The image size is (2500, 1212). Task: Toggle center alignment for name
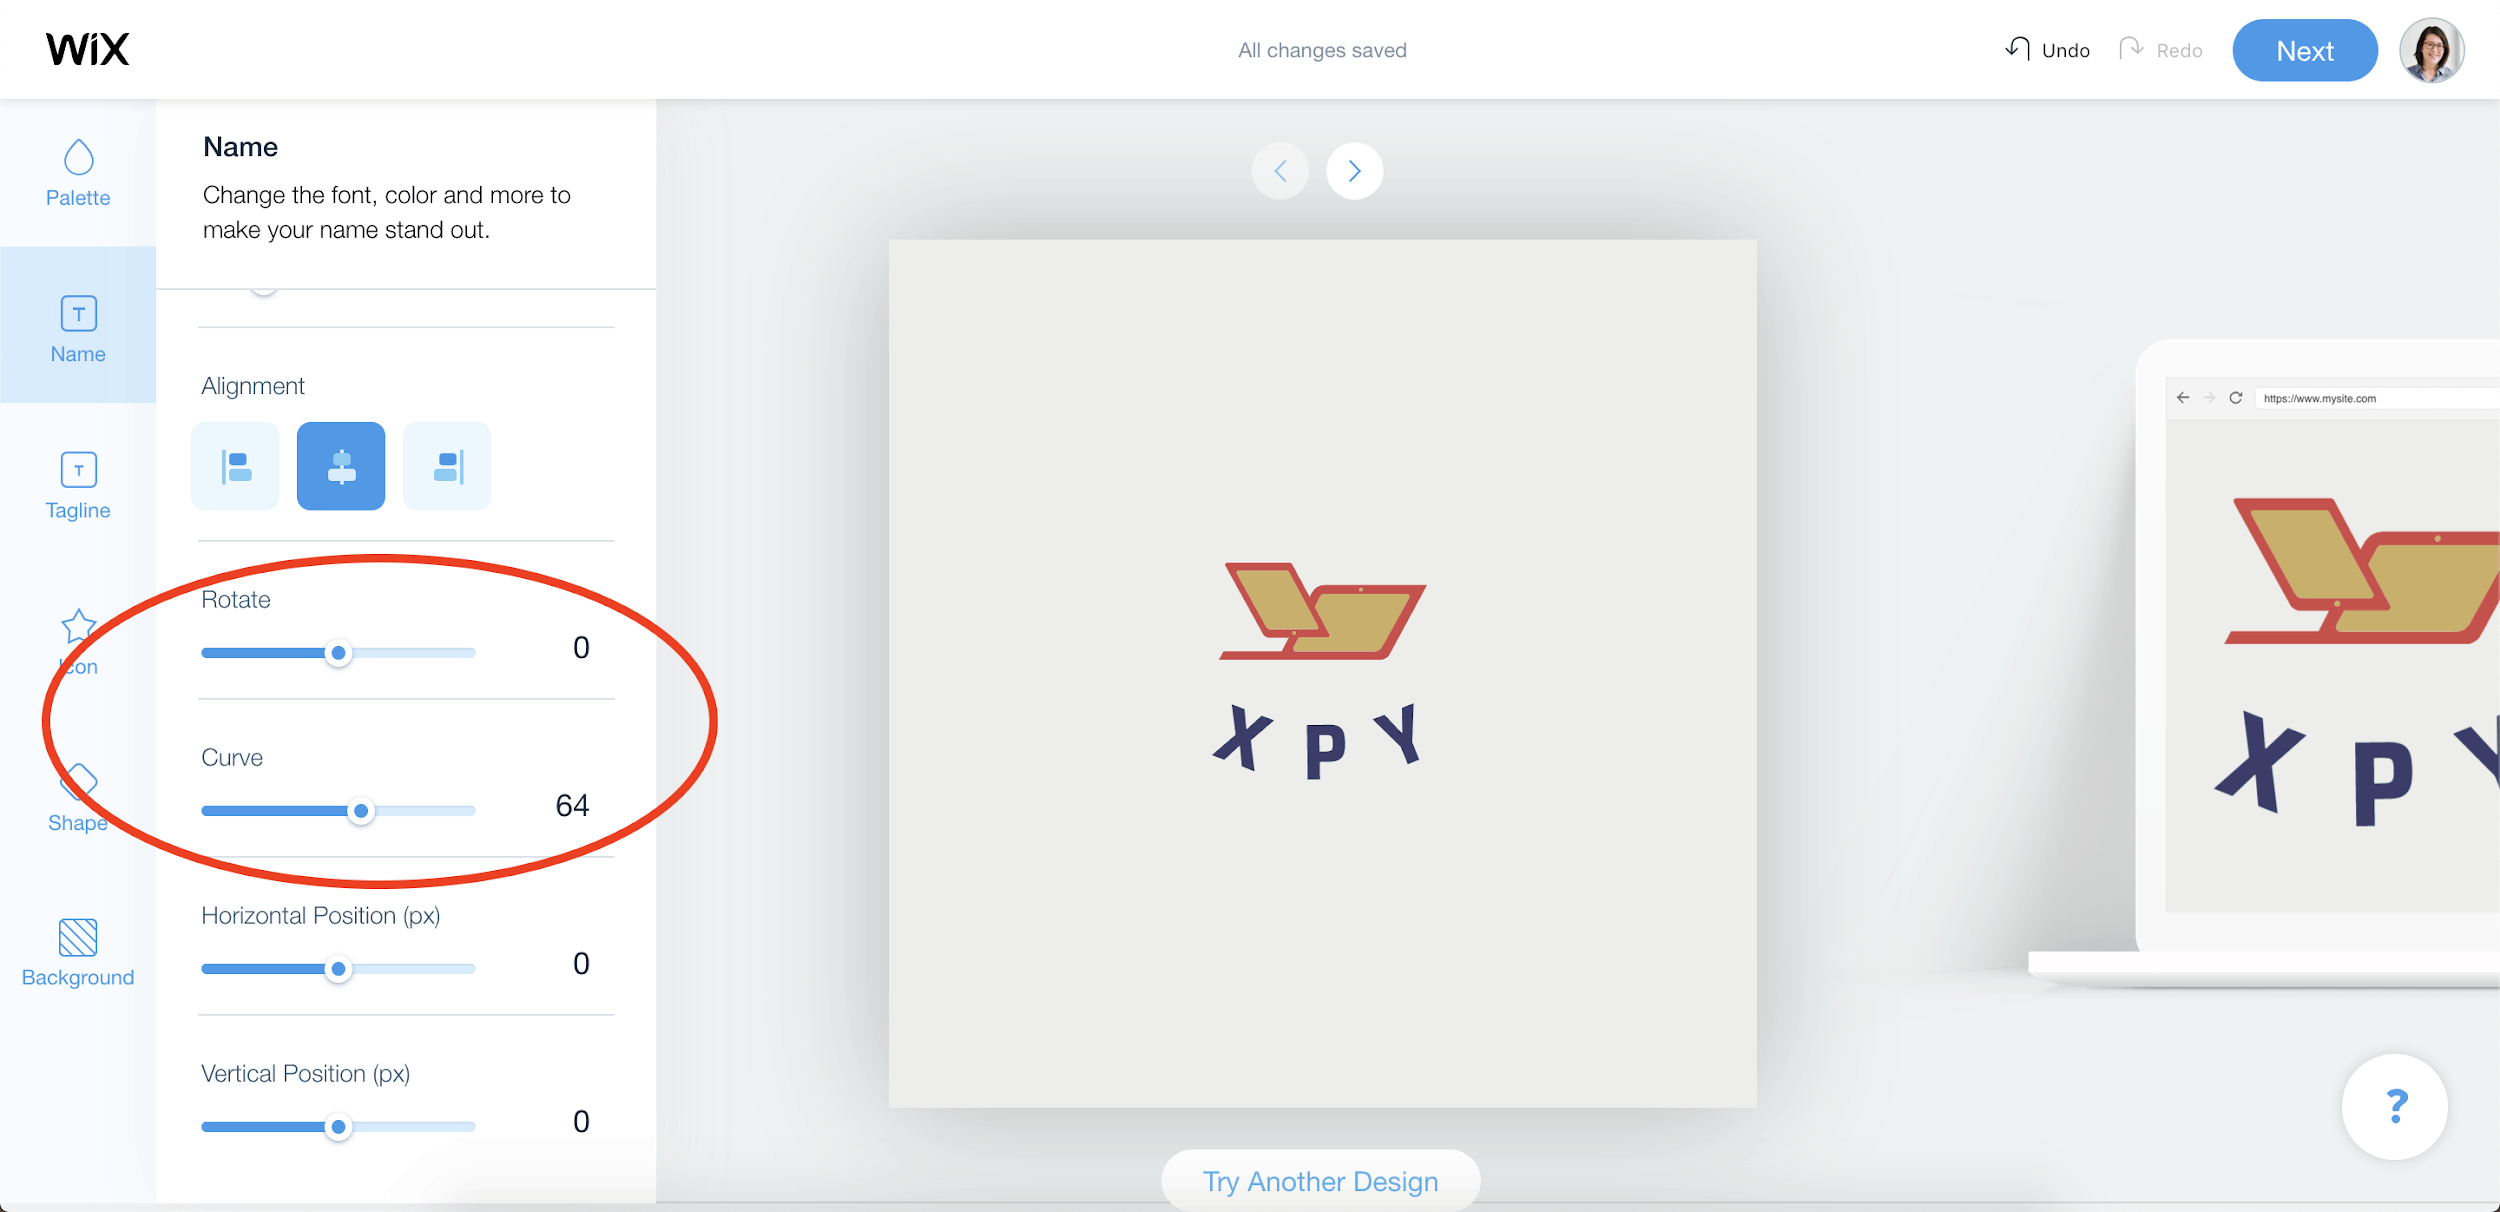(340, 466)
